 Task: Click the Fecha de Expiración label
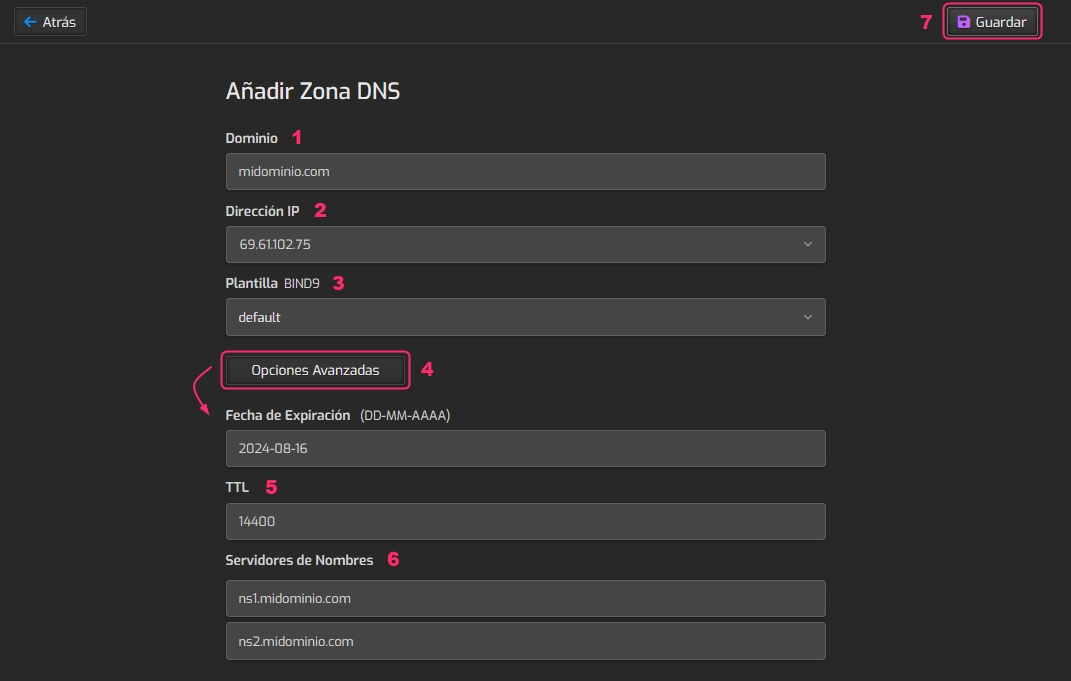point(288,415)
